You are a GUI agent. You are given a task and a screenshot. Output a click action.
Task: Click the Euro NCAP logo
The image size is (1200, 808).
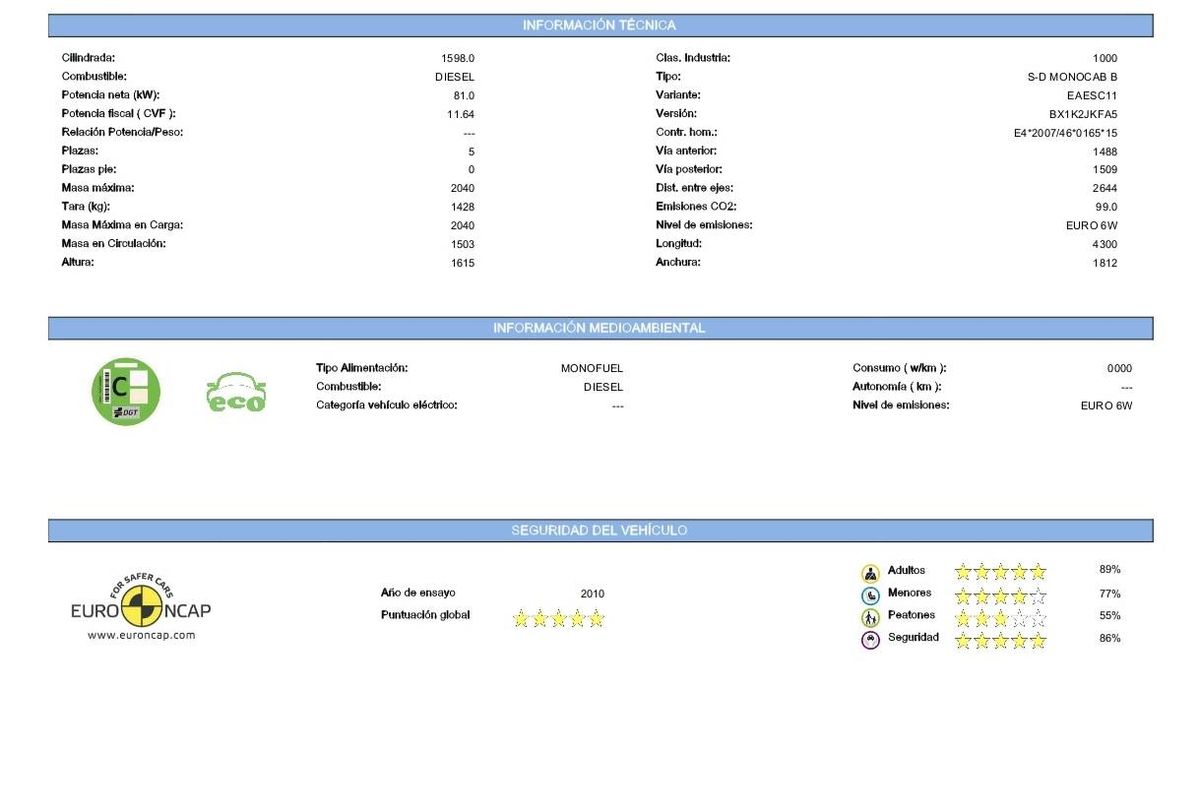pos(140,610)
